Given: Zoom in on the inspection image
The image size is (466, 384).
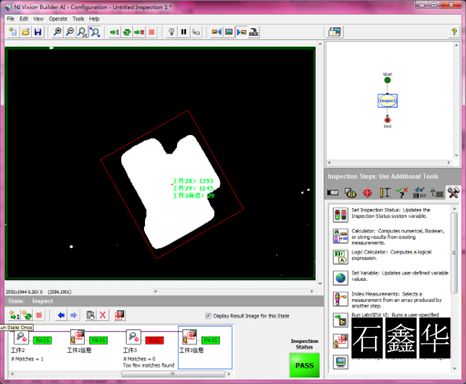Looking at the screenshot, I should pos(57,32).
